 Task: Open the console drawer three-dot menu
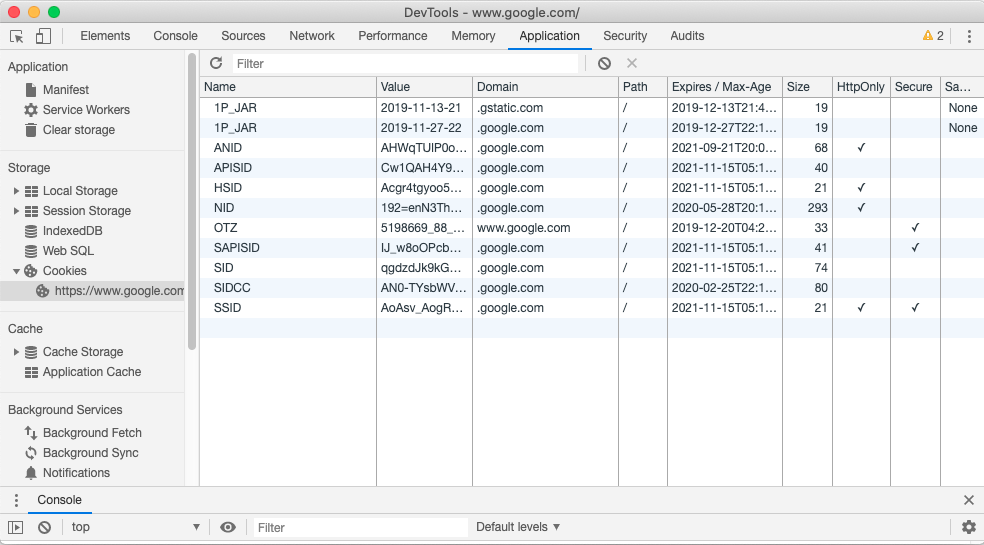click(16, 500)
